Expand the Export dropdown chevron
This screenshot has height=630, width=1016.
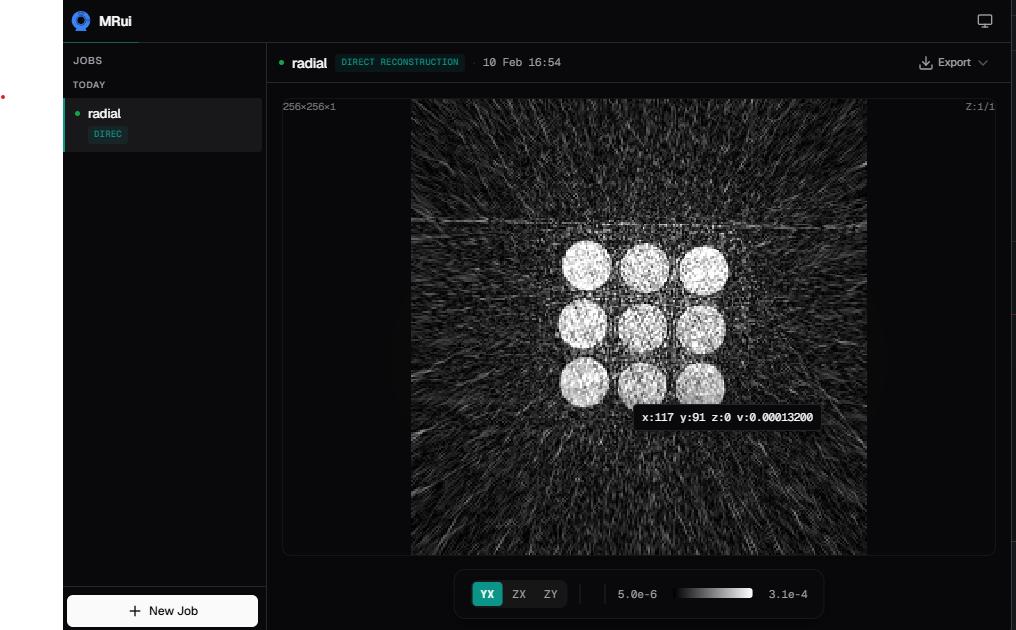pos(982,63)
